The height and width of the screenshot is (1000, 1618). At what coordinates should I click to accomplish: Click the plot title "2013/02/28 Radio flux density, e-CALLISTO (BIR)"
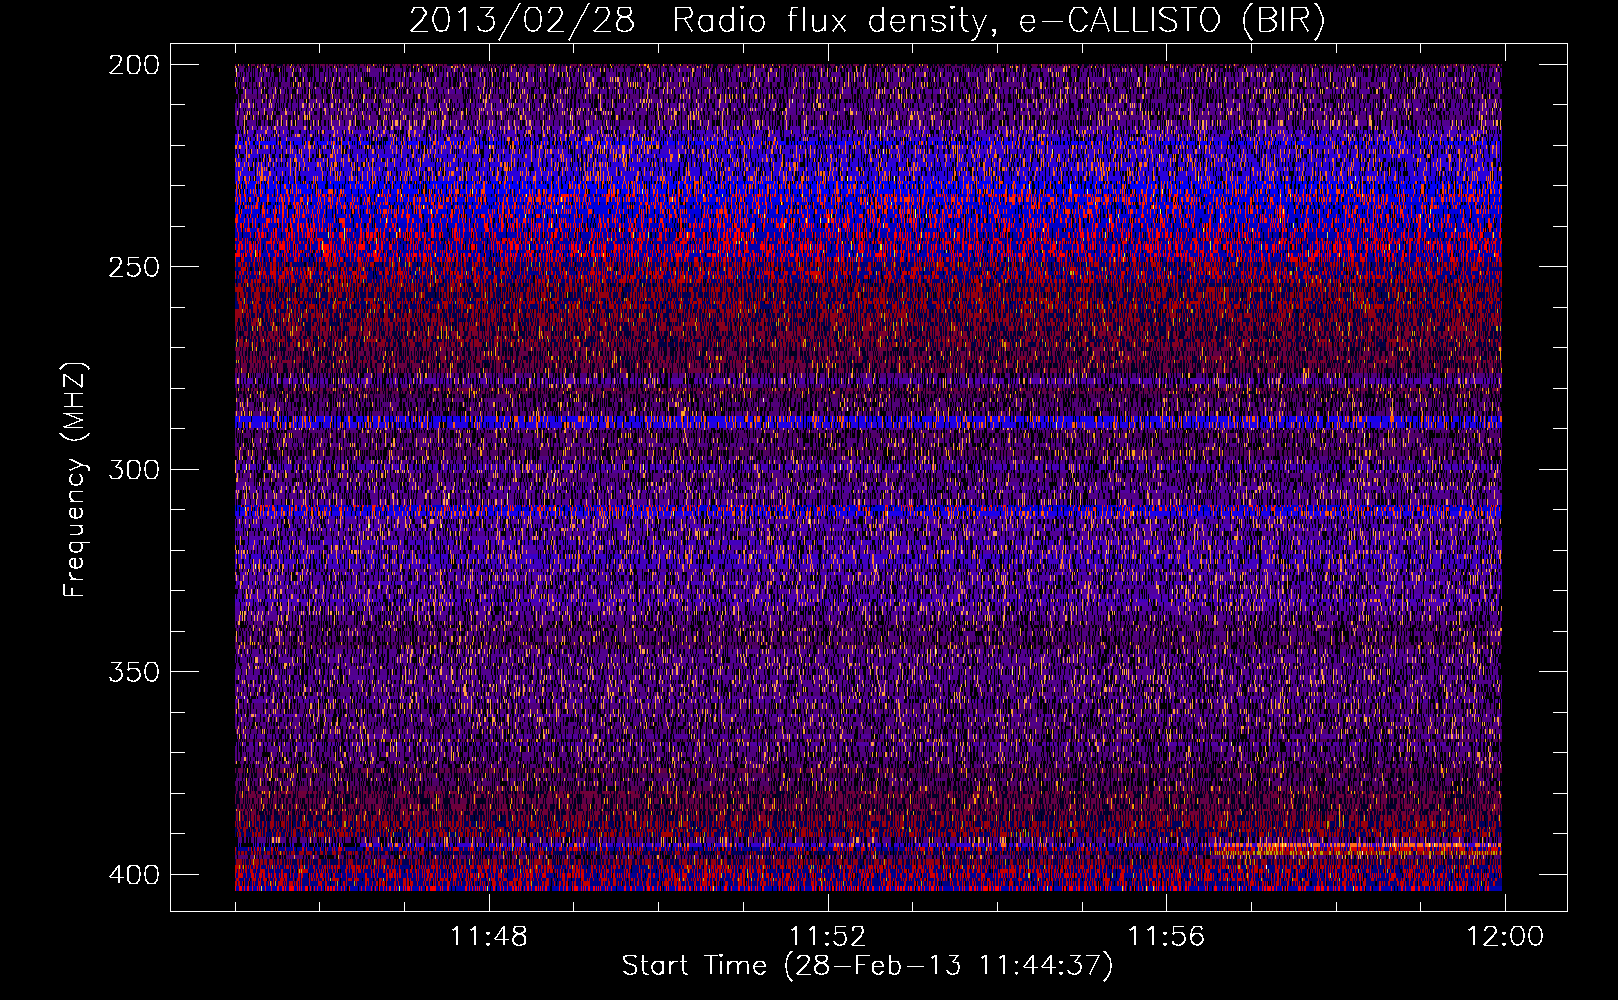pyautogui.click(x=867, y=21)
